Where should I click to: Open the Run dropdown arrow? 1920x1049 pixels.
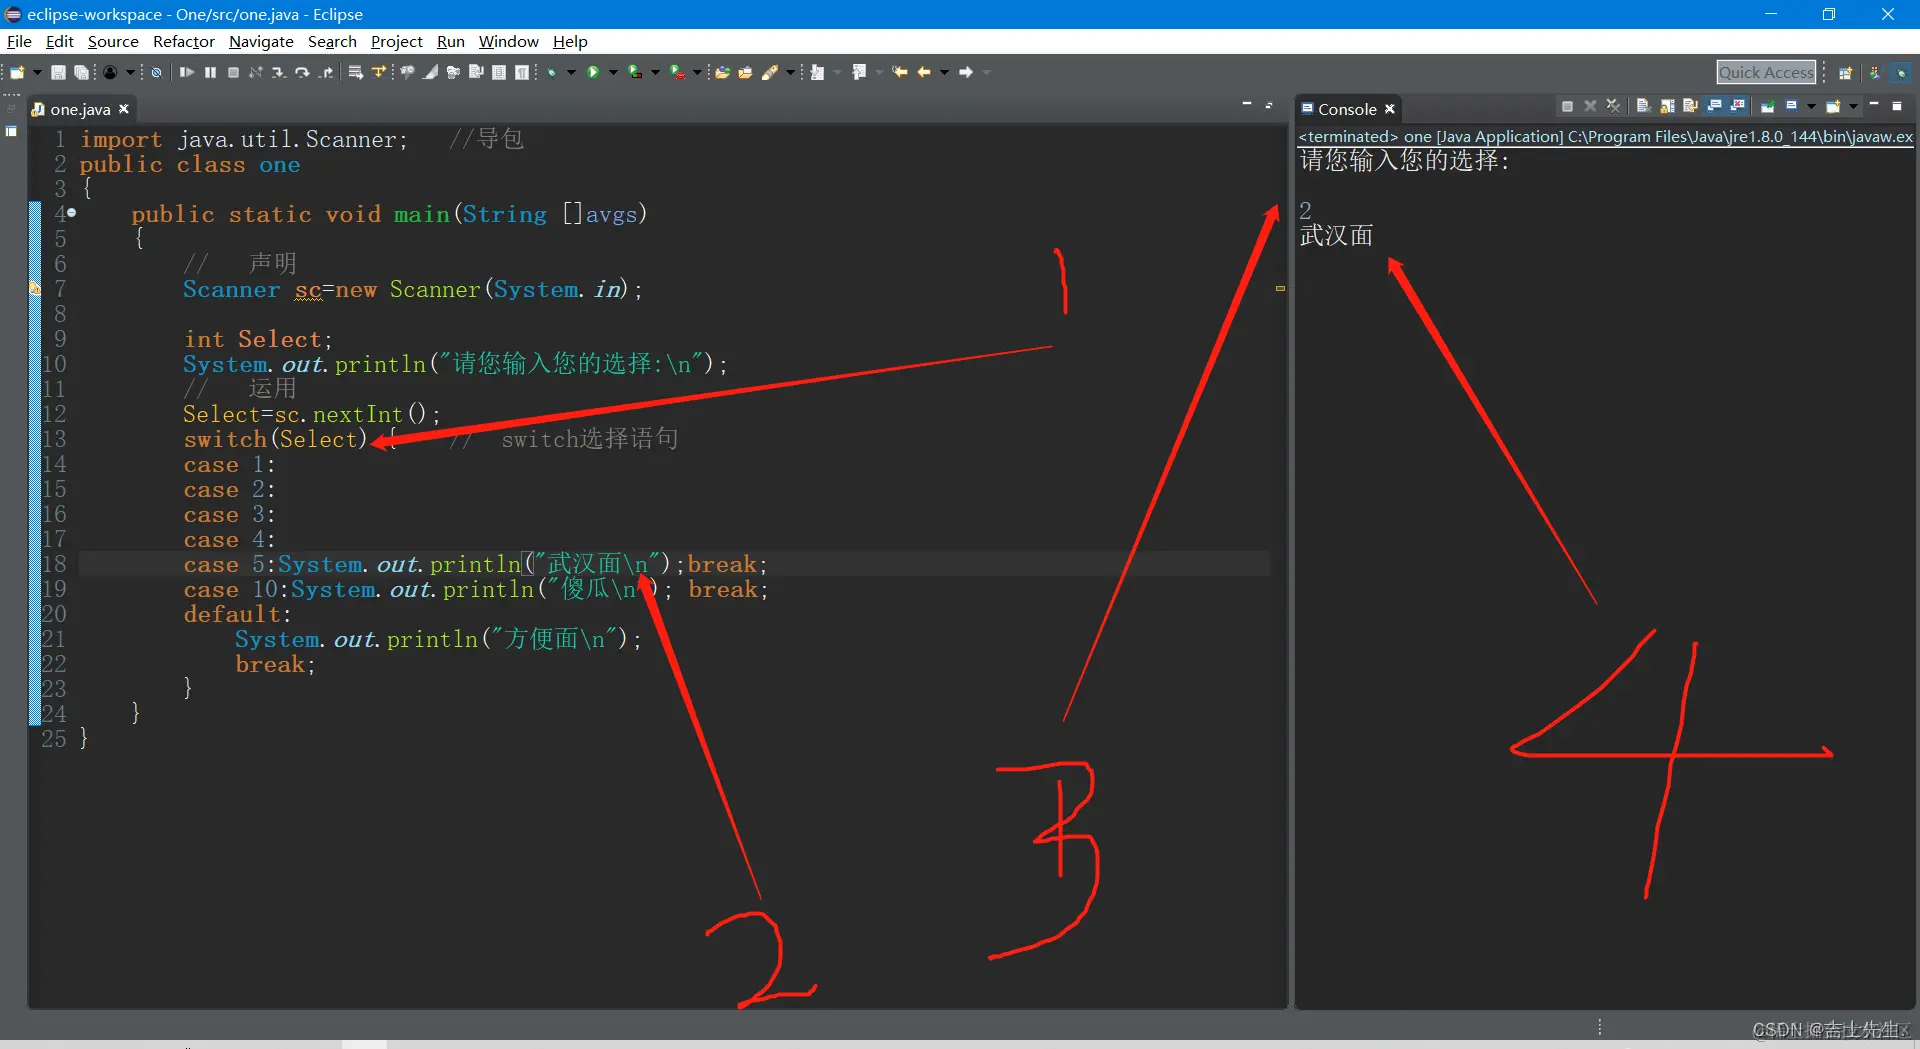(x=613, y=72)
